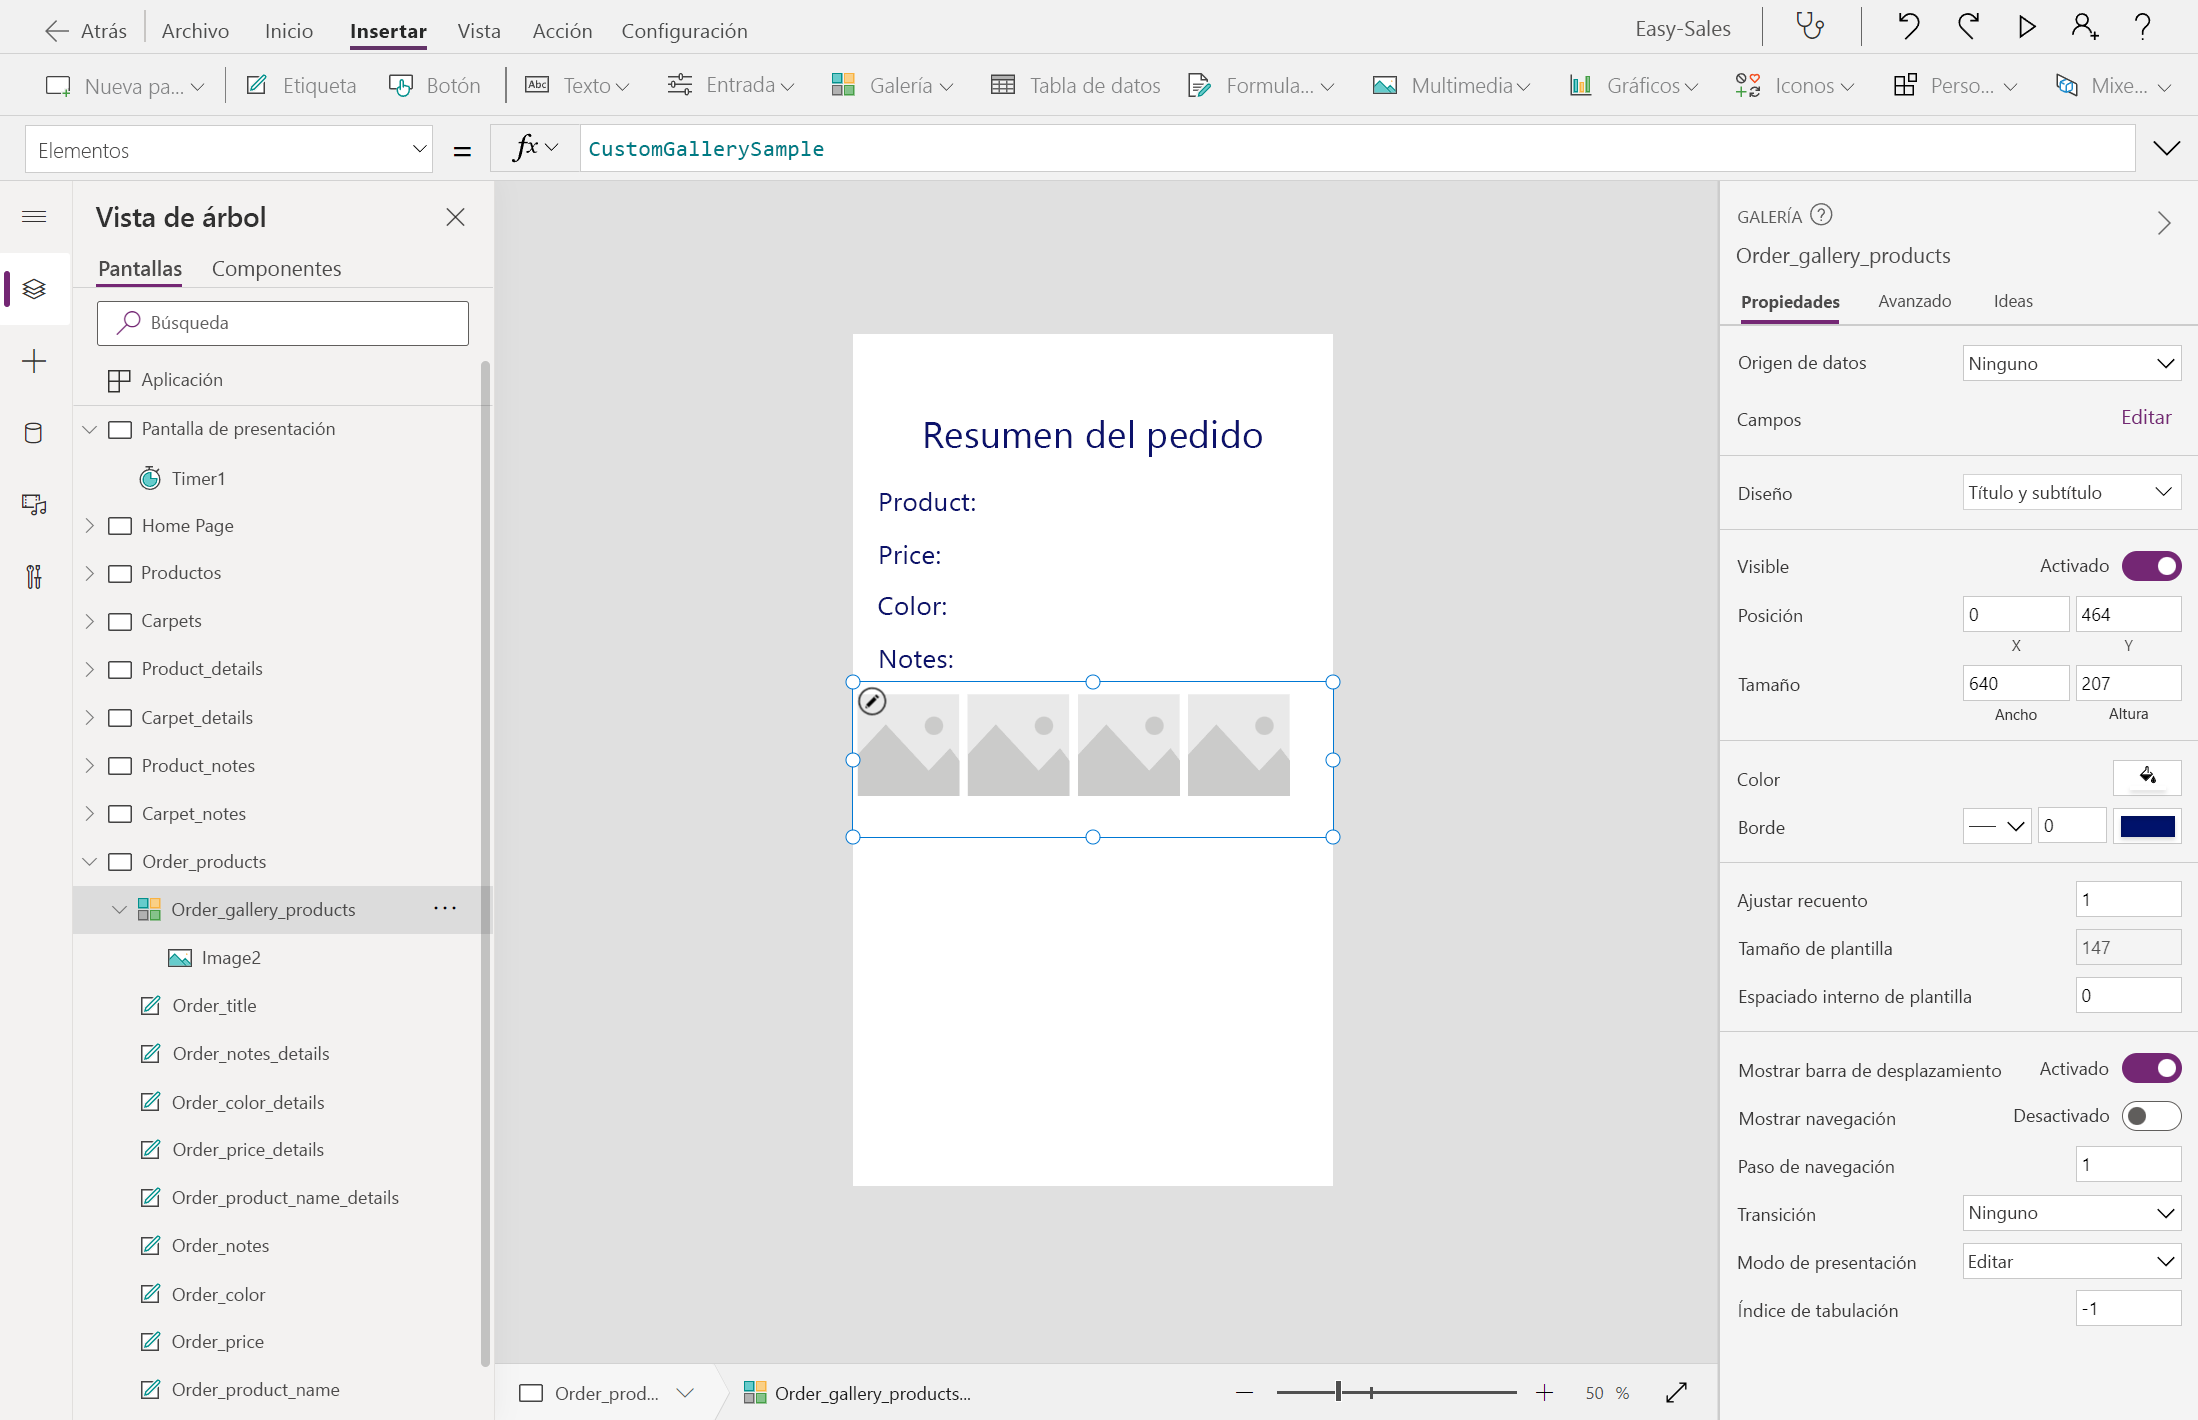Screen dimensions: 2198x1420
Task: Enable Mostrar navegación switch
Action: point(2151,1116)
